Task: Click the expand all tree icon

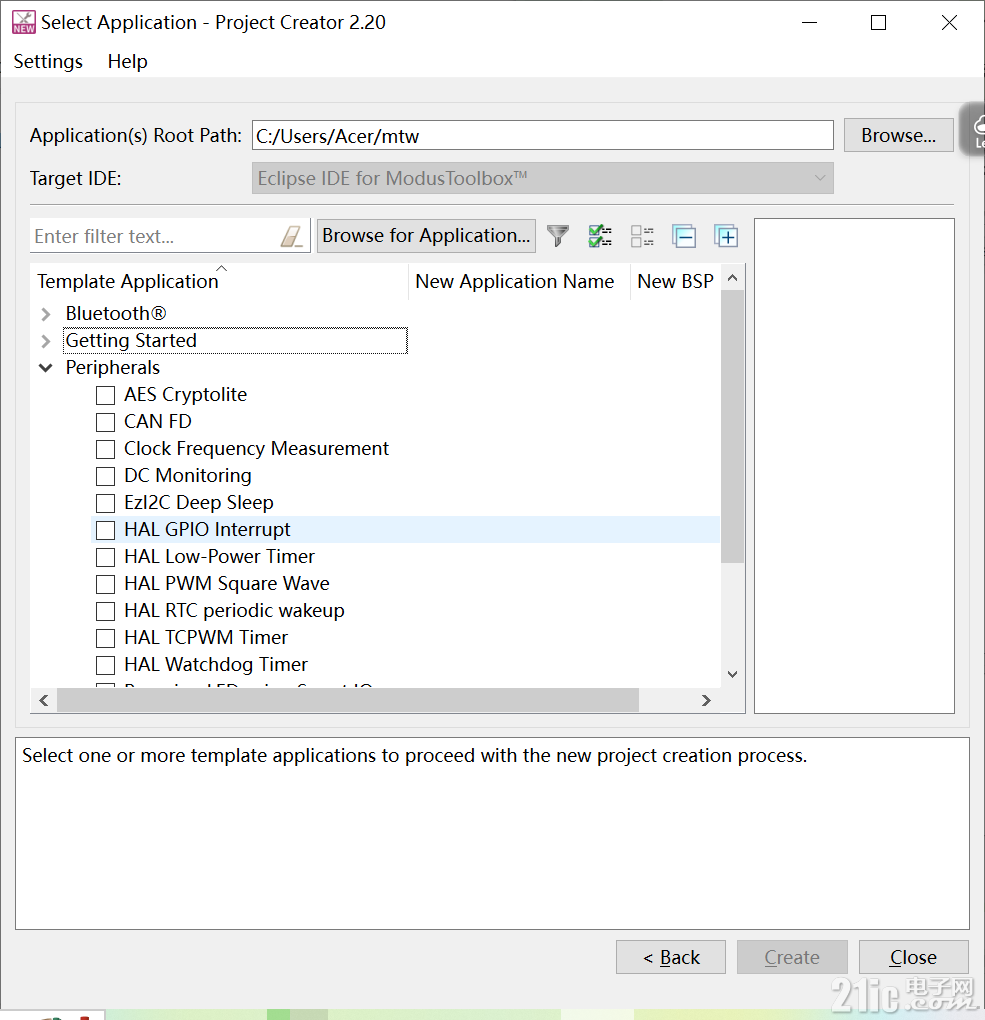Action: 725,235
